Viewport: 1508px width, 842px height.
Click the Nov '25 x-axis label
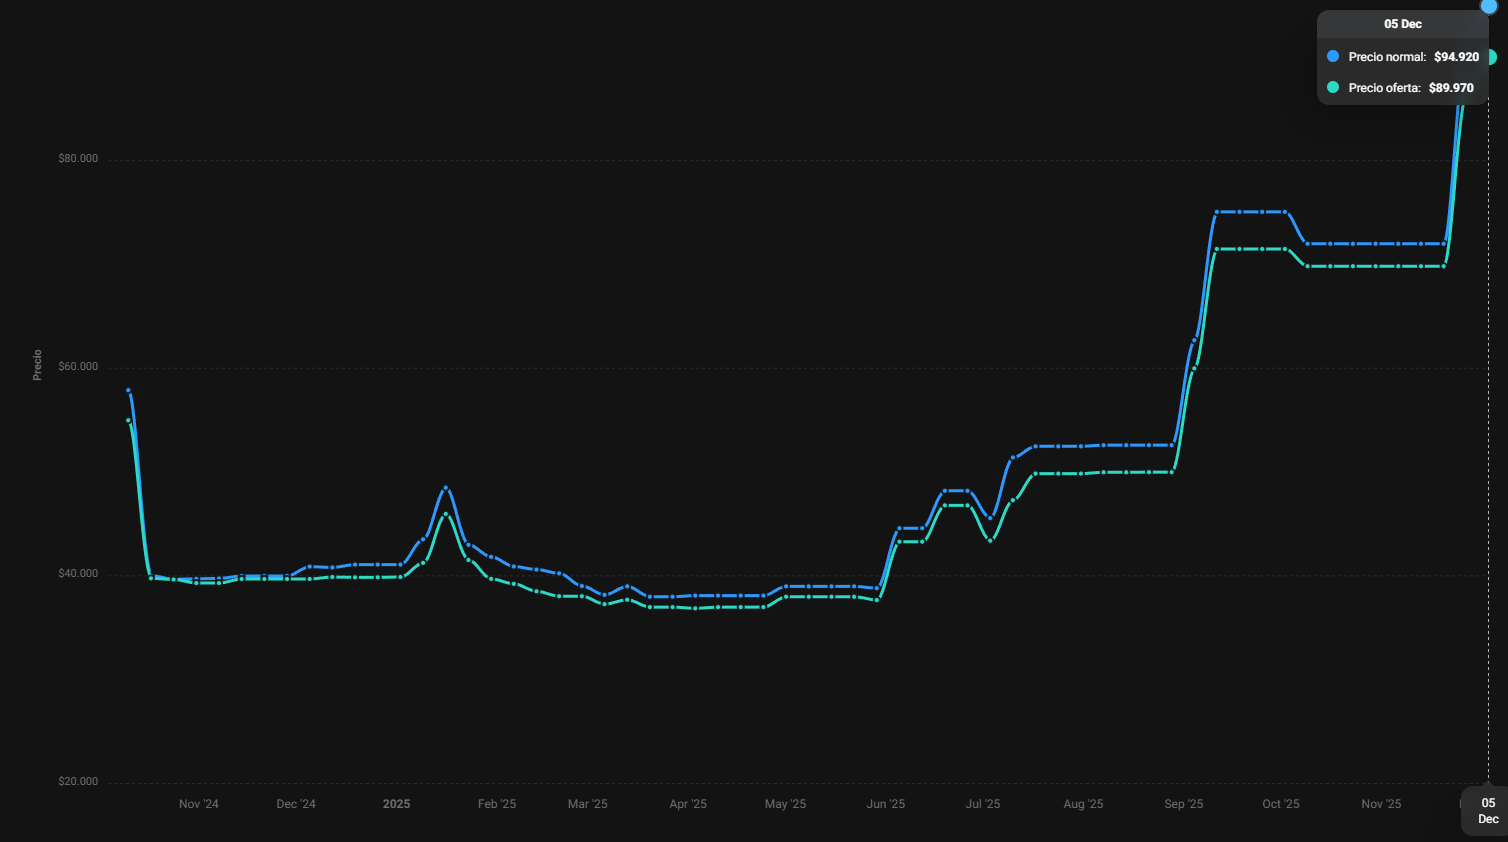(1381, 804)
